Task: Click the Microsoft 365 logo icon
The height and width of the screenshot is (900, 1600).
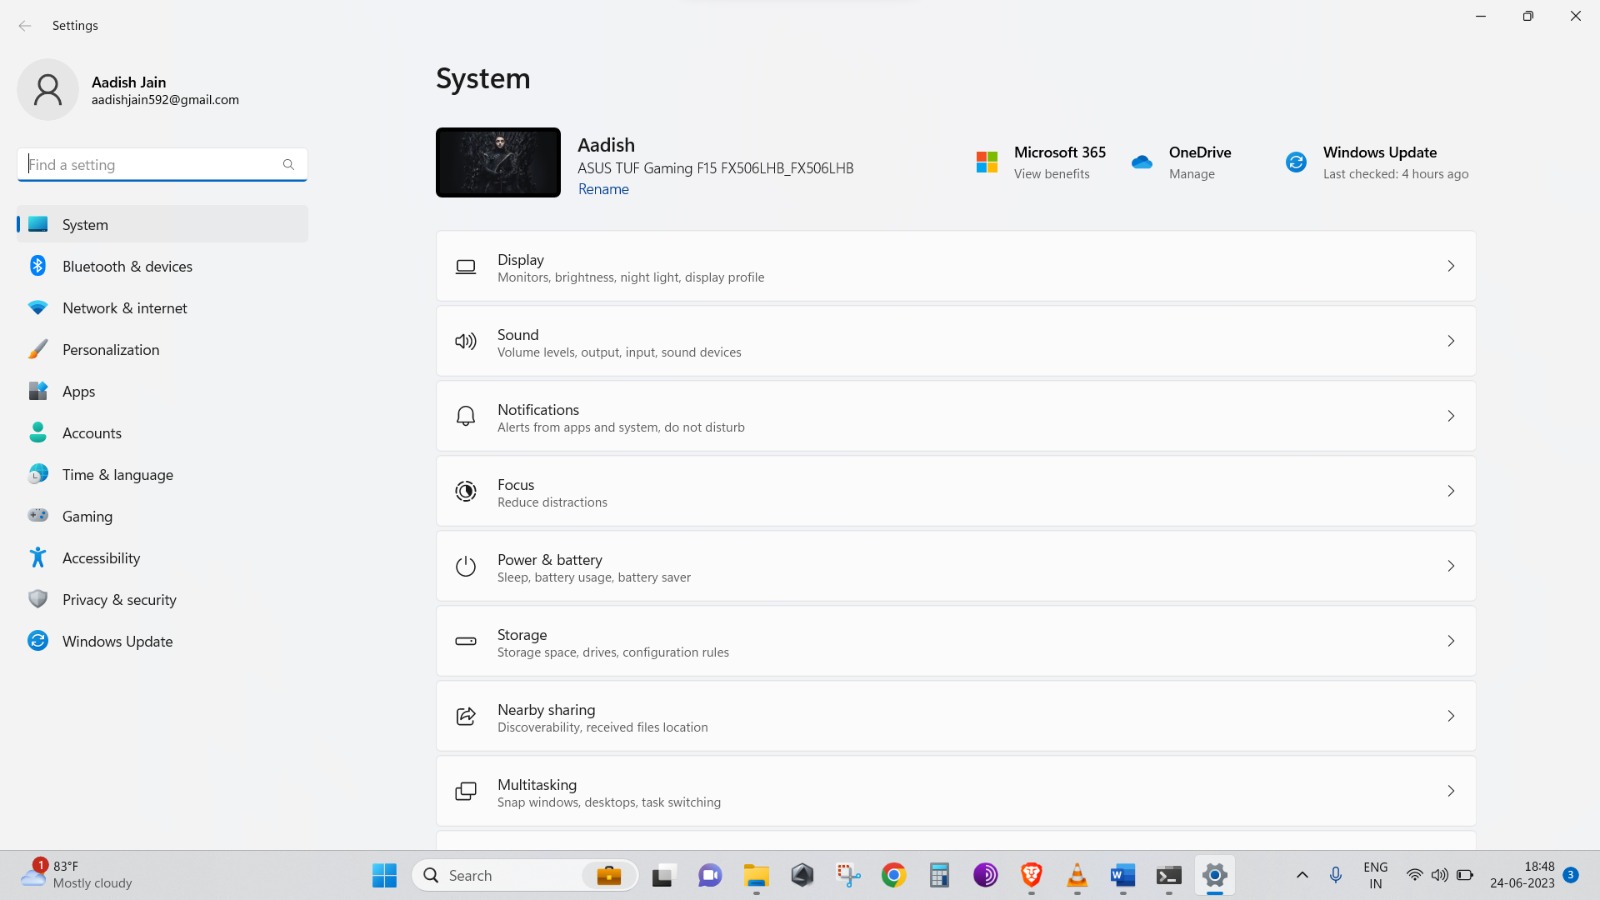Action: tap(987, 162)
